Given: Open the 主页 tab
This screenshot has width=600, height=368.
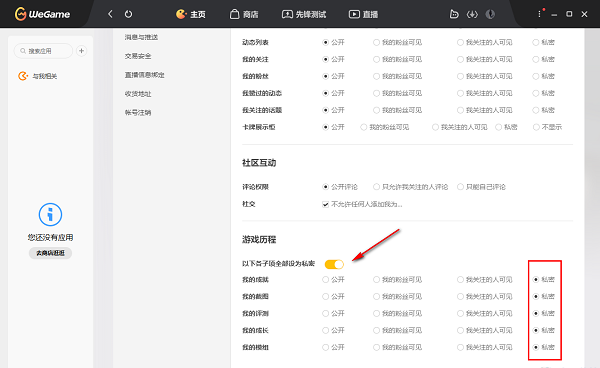Looking at the screenshot, I should 191,14.
